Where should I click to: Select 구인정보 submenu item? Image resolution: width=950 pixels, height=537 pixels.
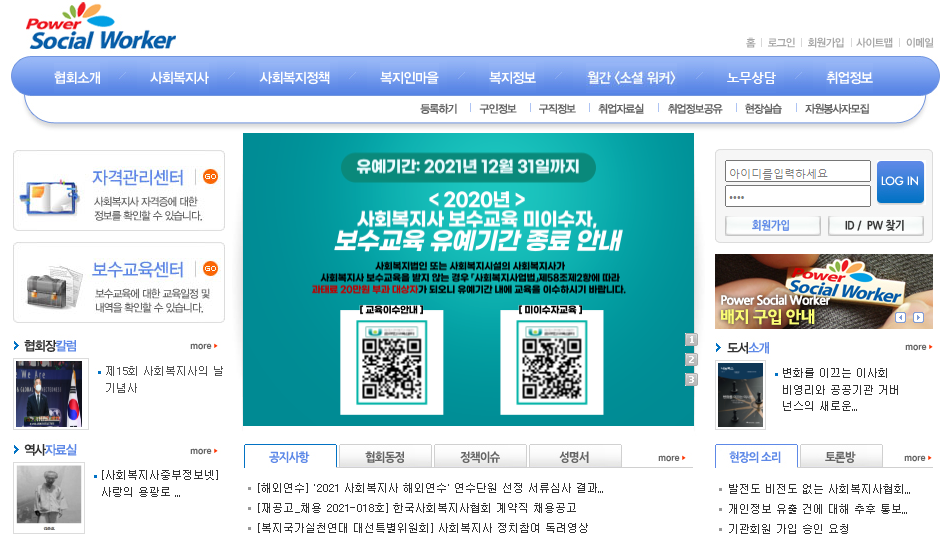[497, 108]
